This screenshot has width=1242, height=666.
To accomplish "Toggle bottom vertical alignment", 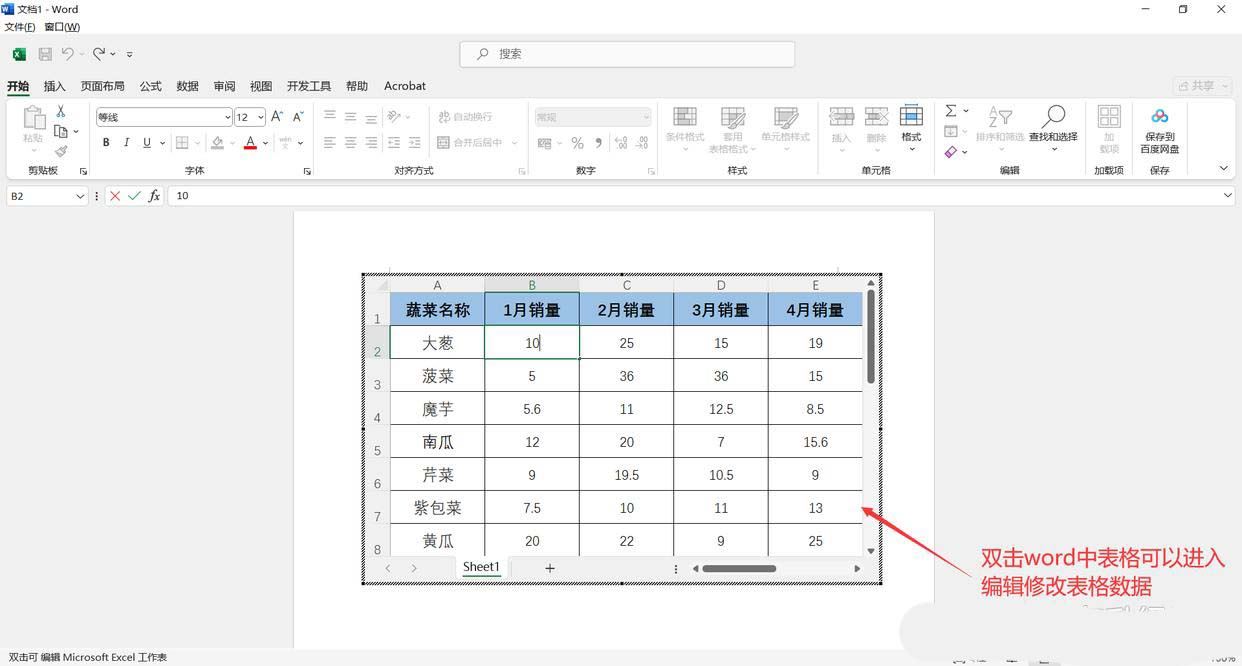I will (371, 117).
